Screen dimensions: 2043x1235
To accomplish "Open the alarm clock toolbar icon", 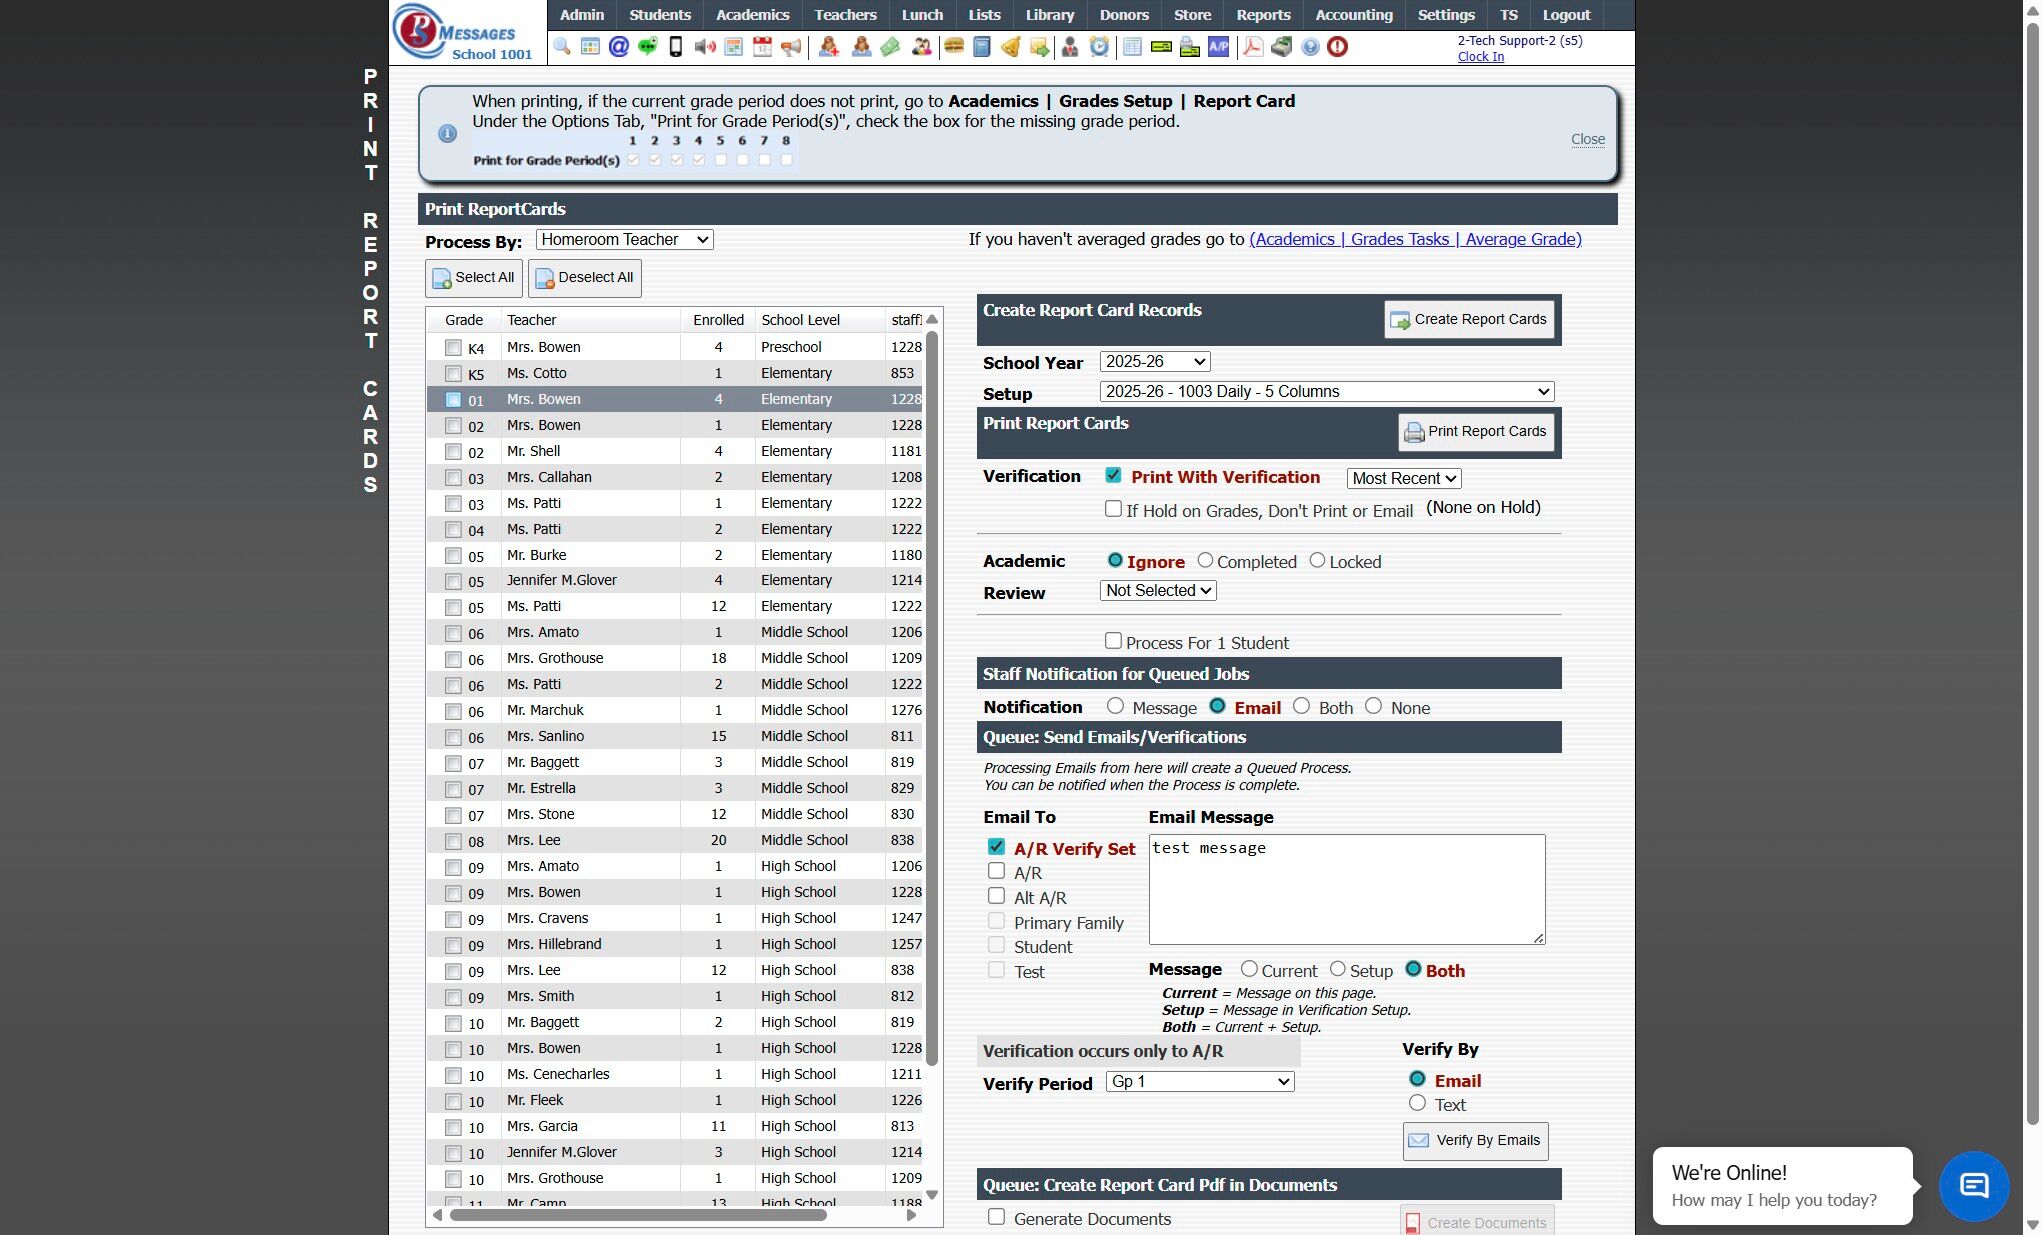I will pos(1099,47).
